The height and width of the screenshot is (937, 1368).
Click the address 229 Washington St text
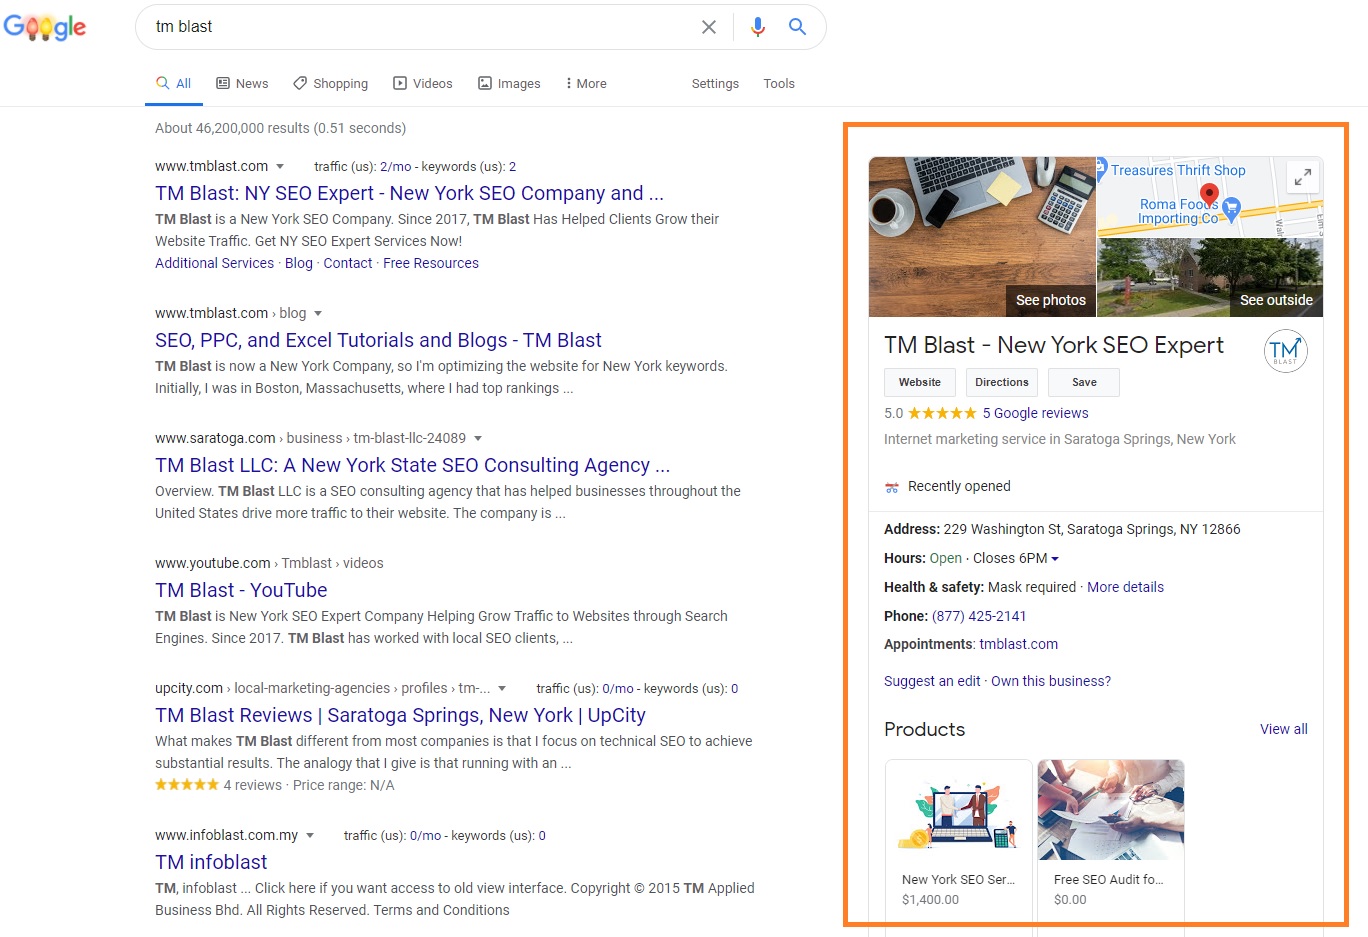[x=1092, y=529]
